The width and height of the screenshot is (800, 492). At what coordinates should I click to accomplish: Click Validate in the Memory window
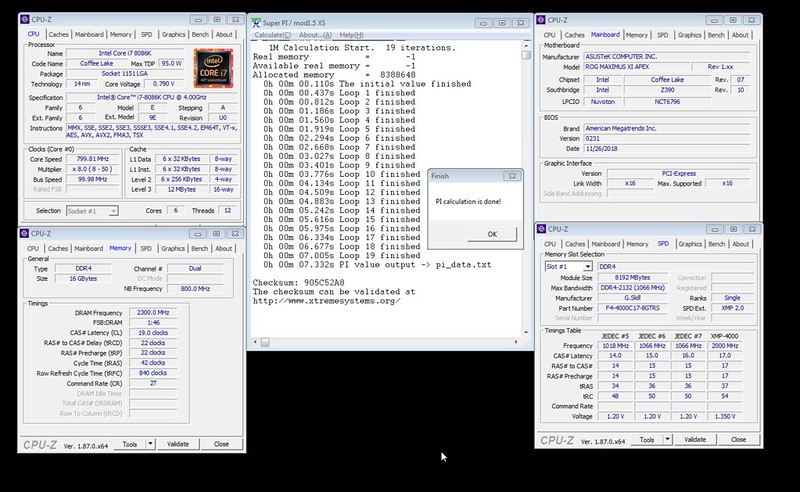point(178,444)
